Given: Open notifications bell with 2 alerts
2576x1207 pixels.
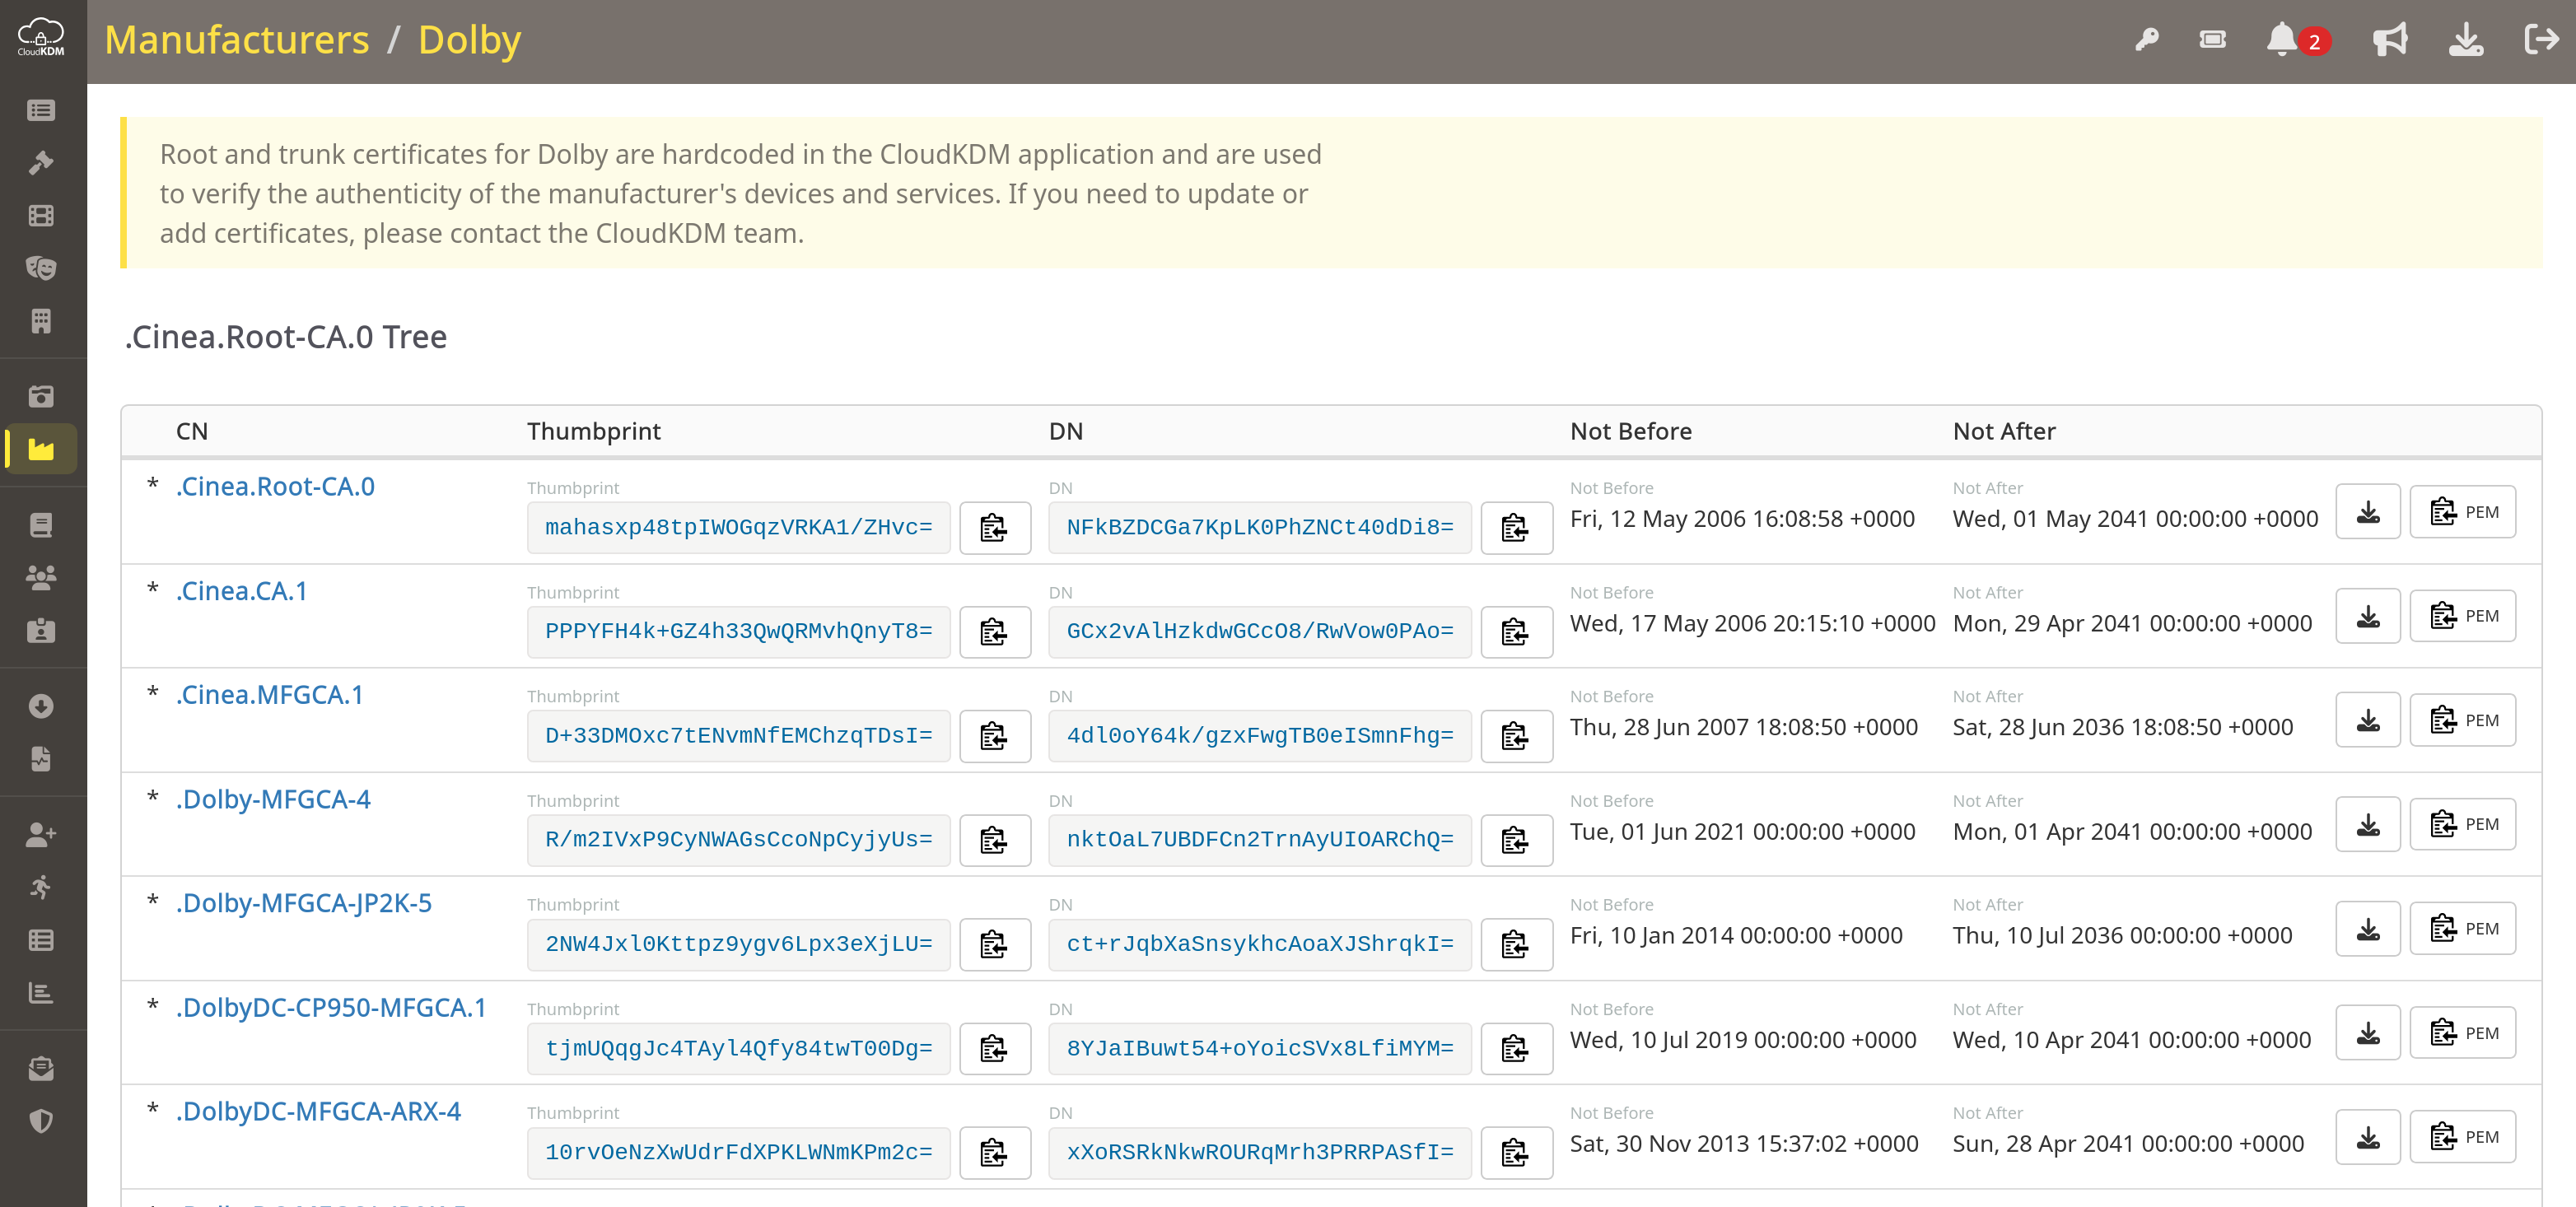Looking at the screenshot, I should coord(2297,40).
